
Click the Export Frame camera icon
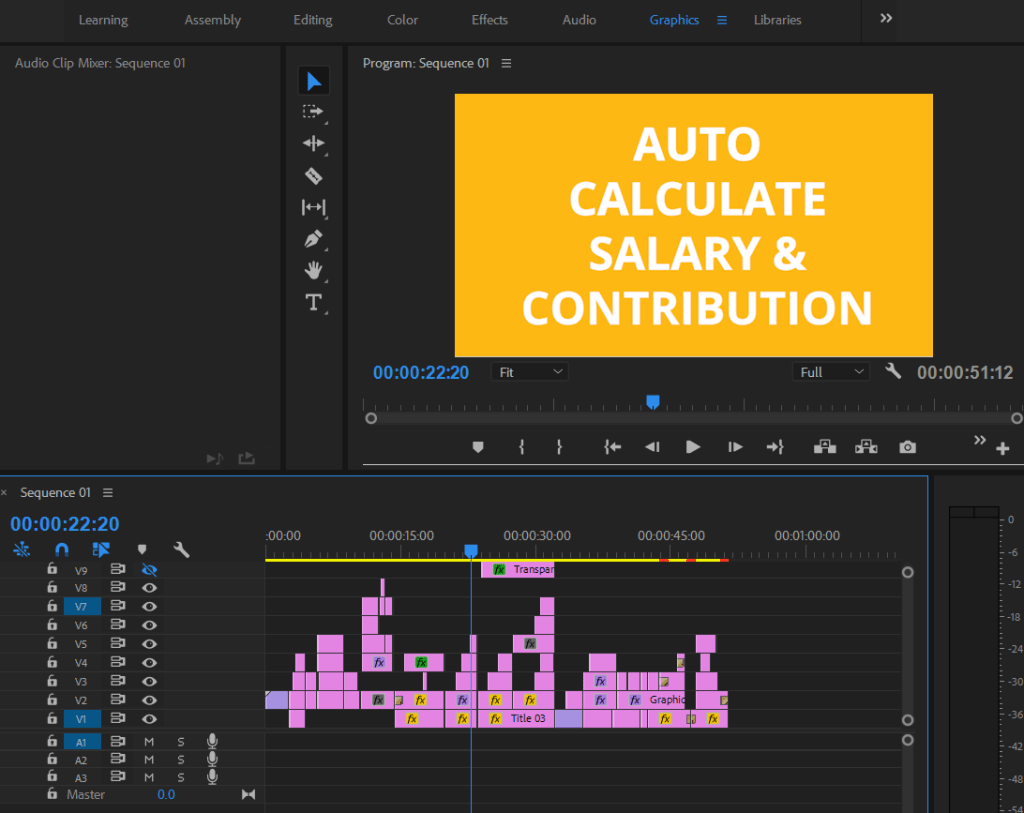pos(907,447)
